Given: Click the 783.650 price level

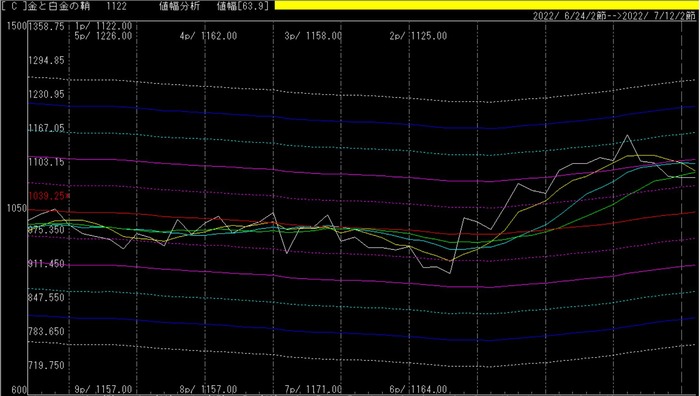Looking at the screenshot, I should point(46,331).
